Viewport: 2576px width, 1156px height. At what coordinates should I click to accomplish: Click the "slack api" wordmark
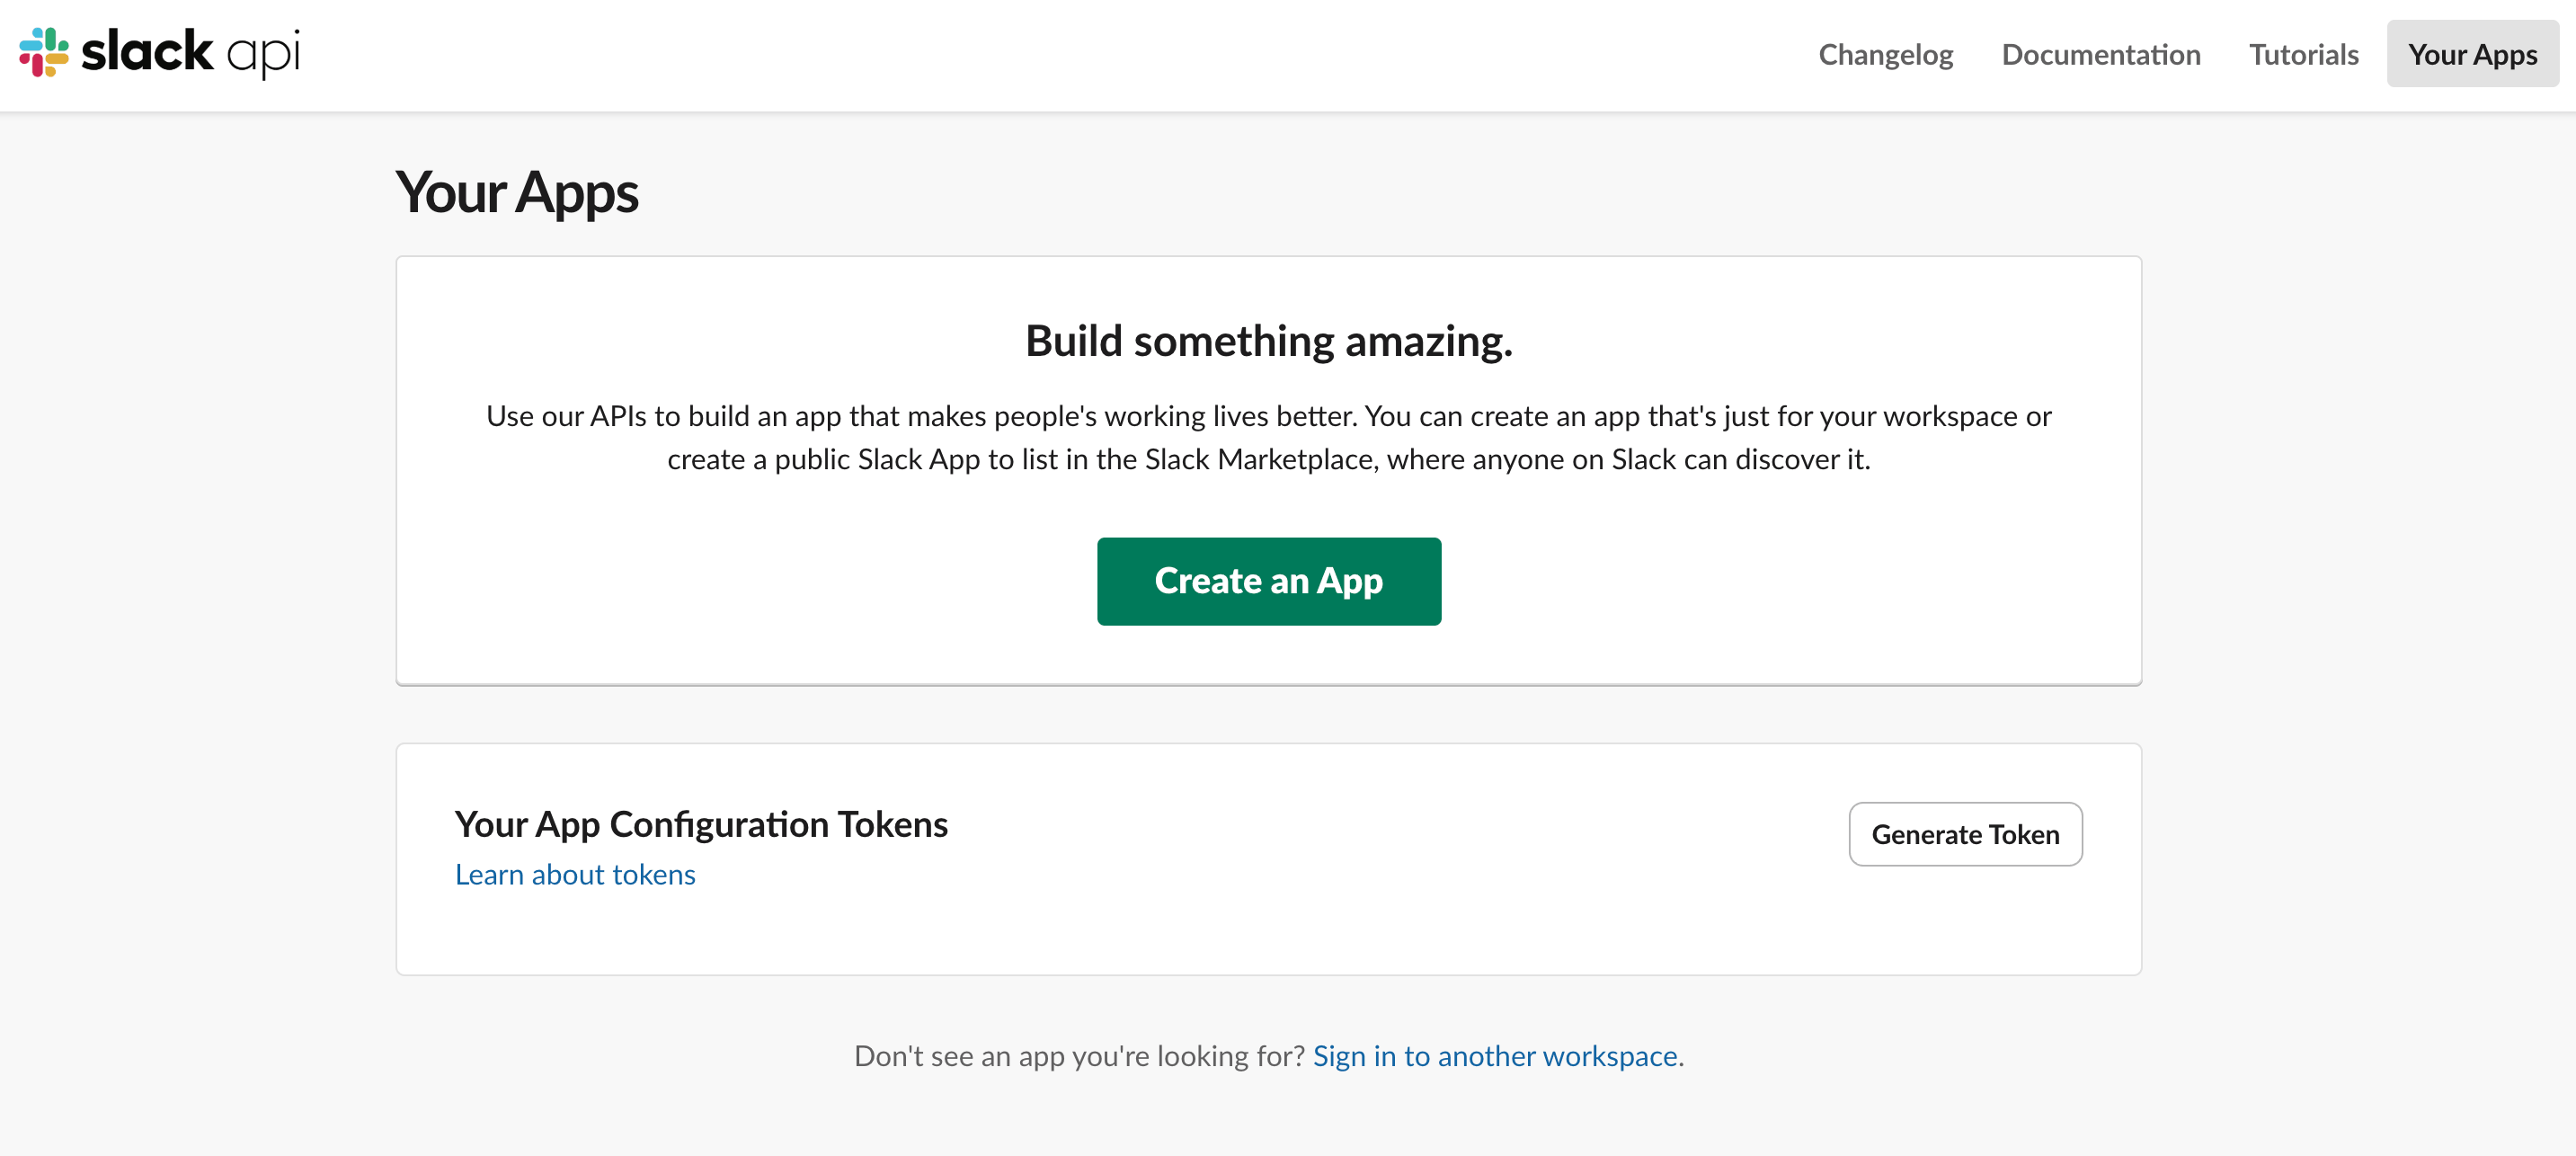point(190,52)
